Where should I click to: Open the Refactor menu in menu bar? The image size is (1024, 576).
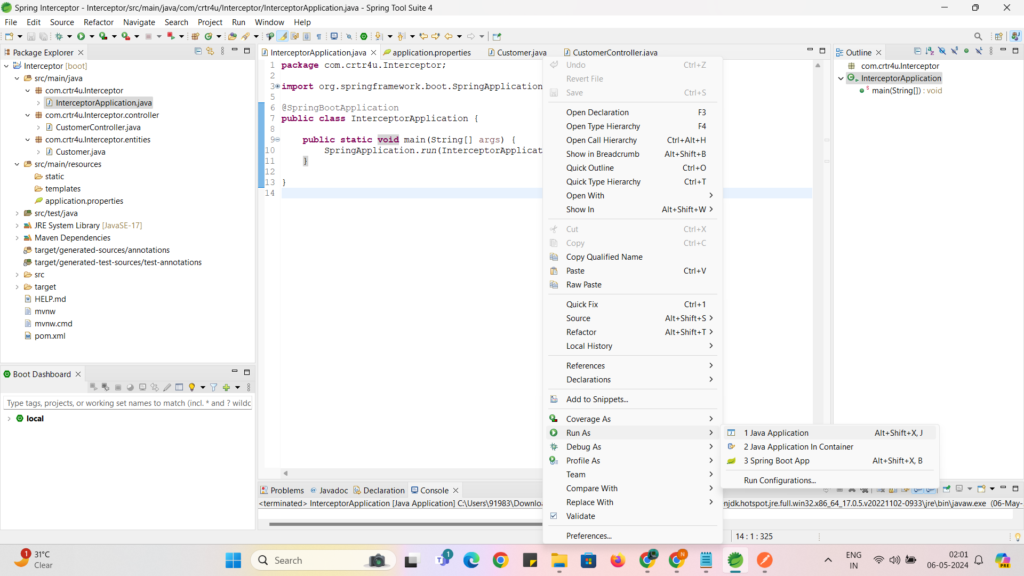(98, 22)
